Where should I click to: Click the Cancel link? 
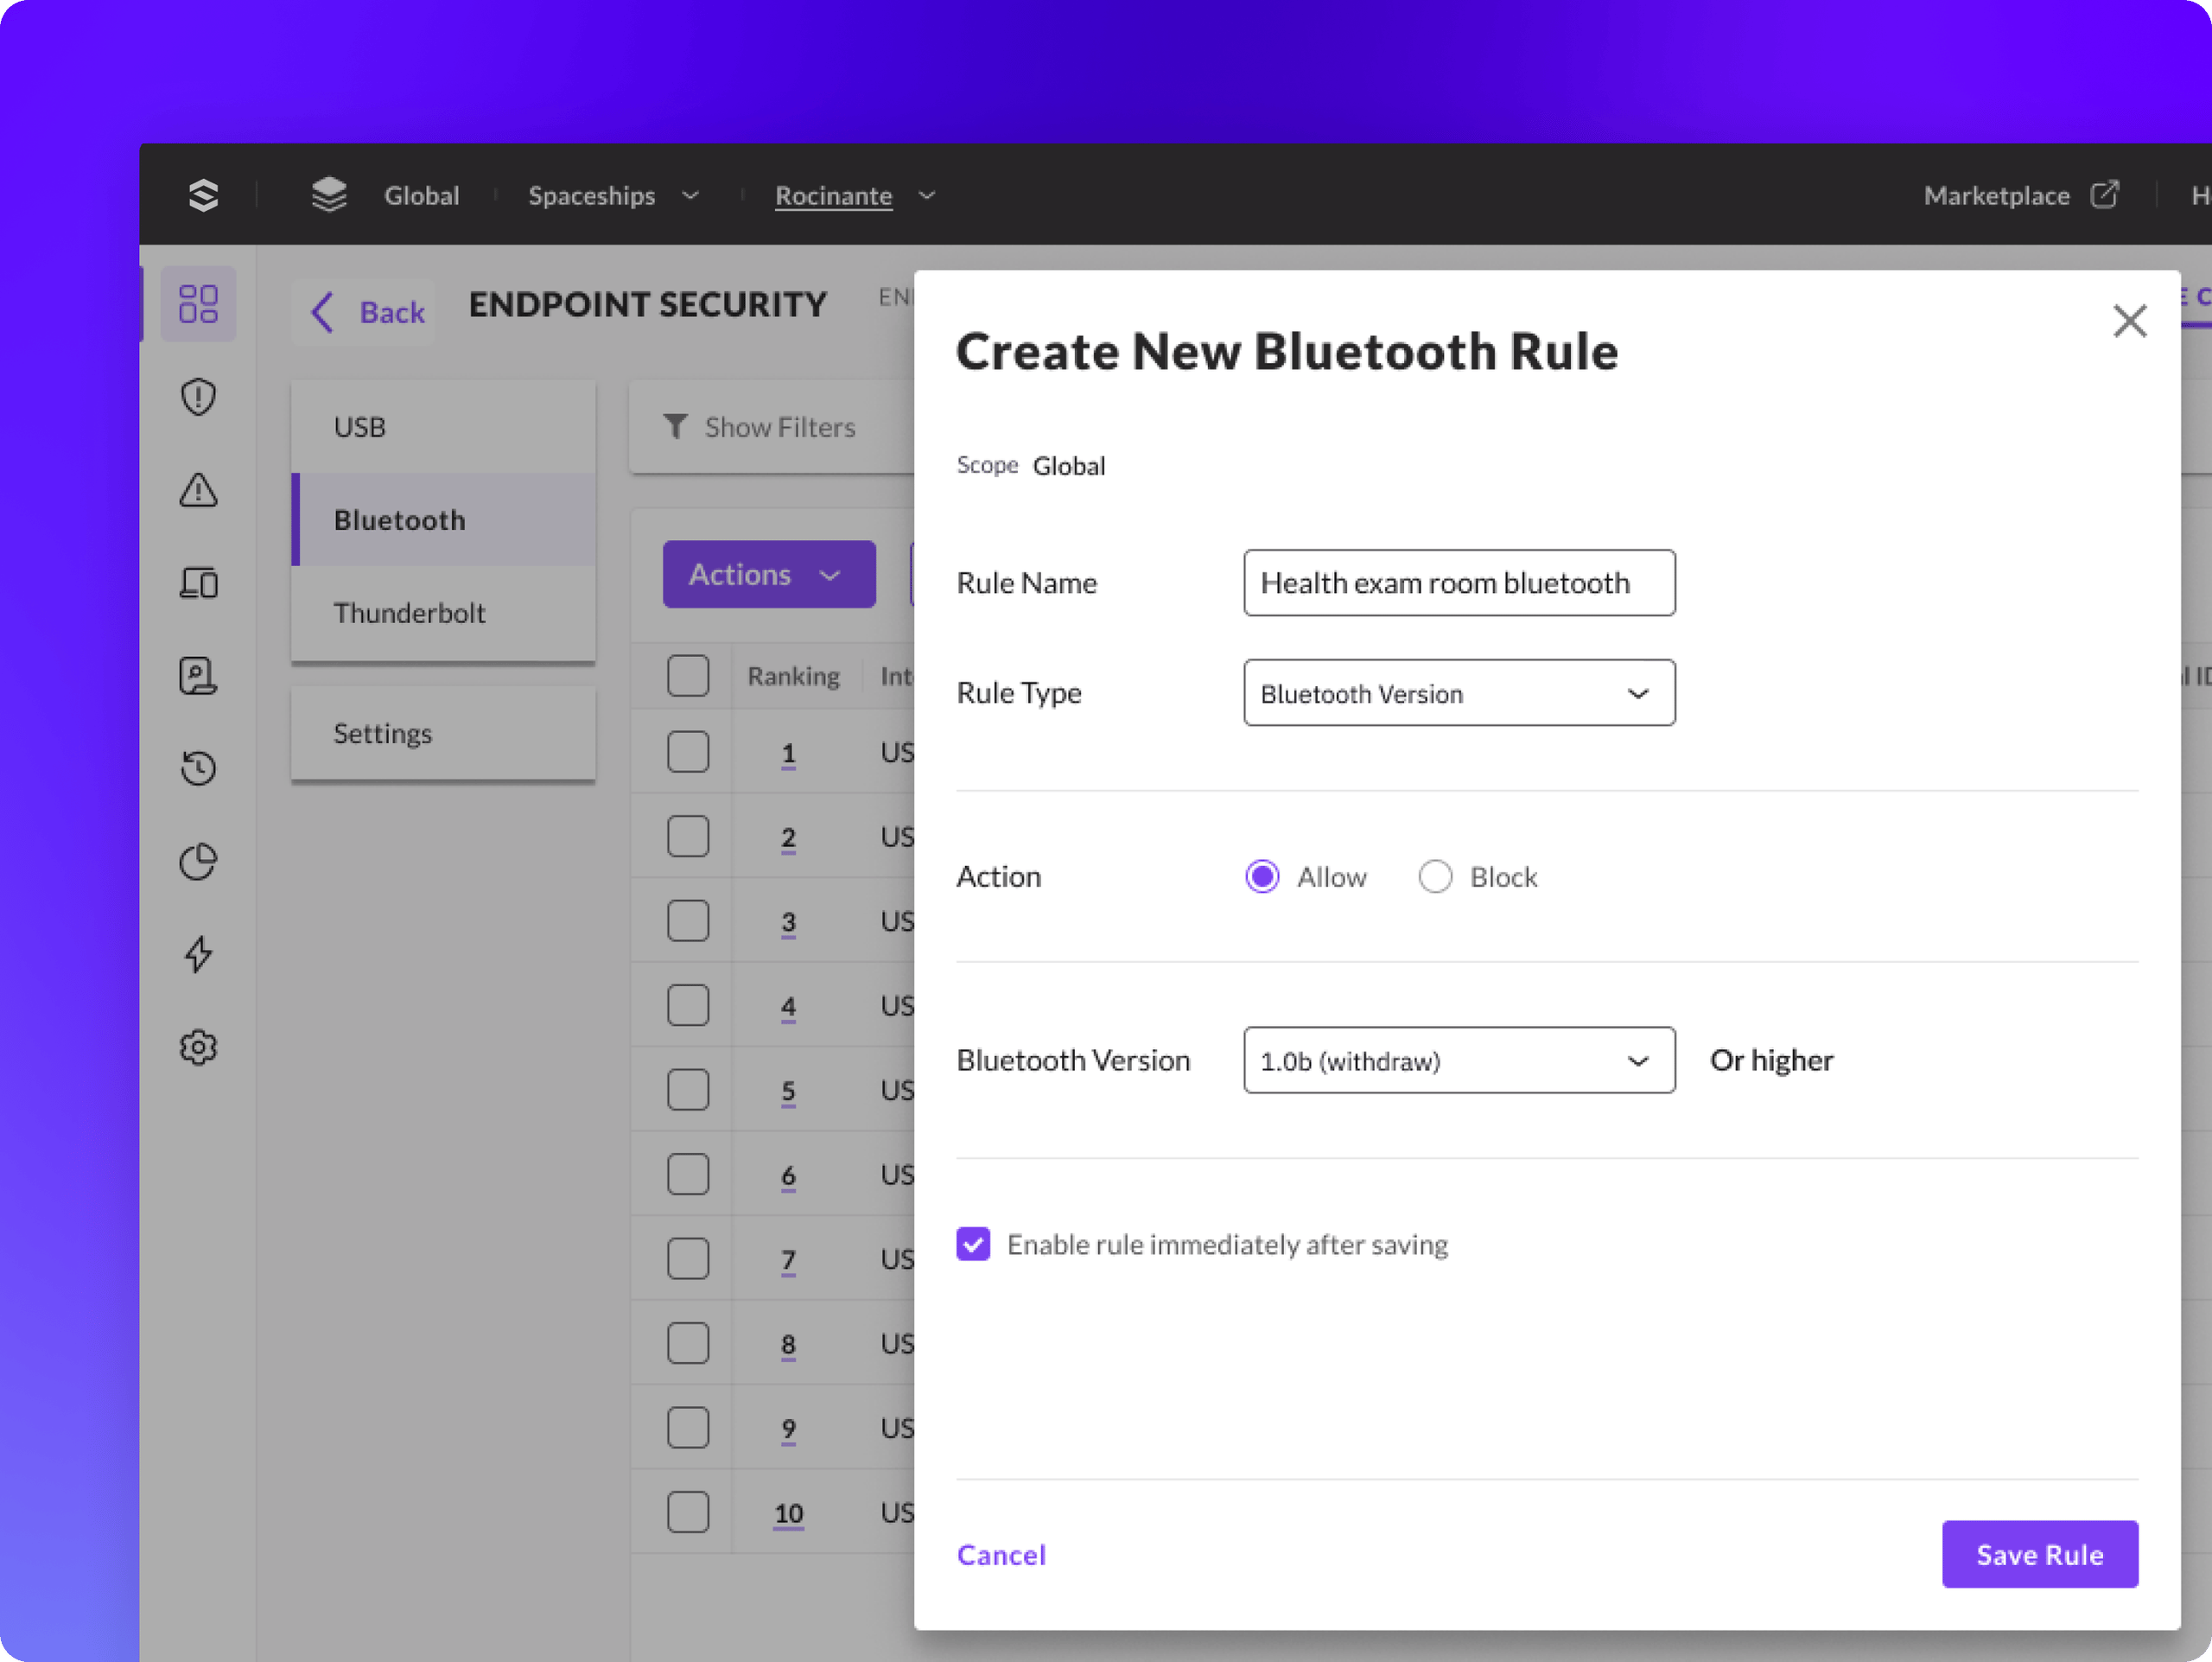point(1001,1555)
